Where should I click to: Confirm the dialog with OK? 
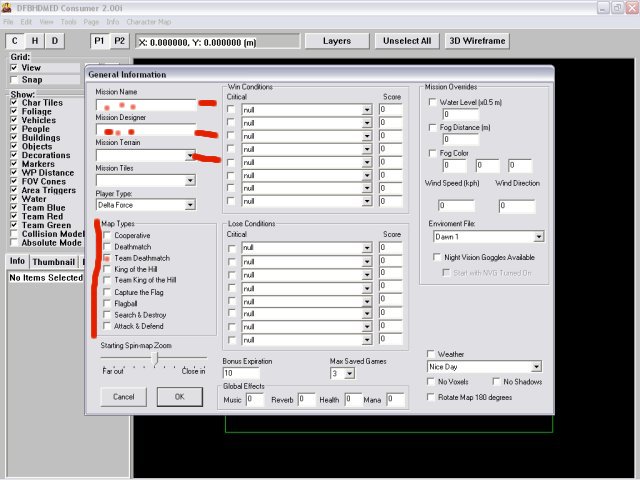coord(178,397)
